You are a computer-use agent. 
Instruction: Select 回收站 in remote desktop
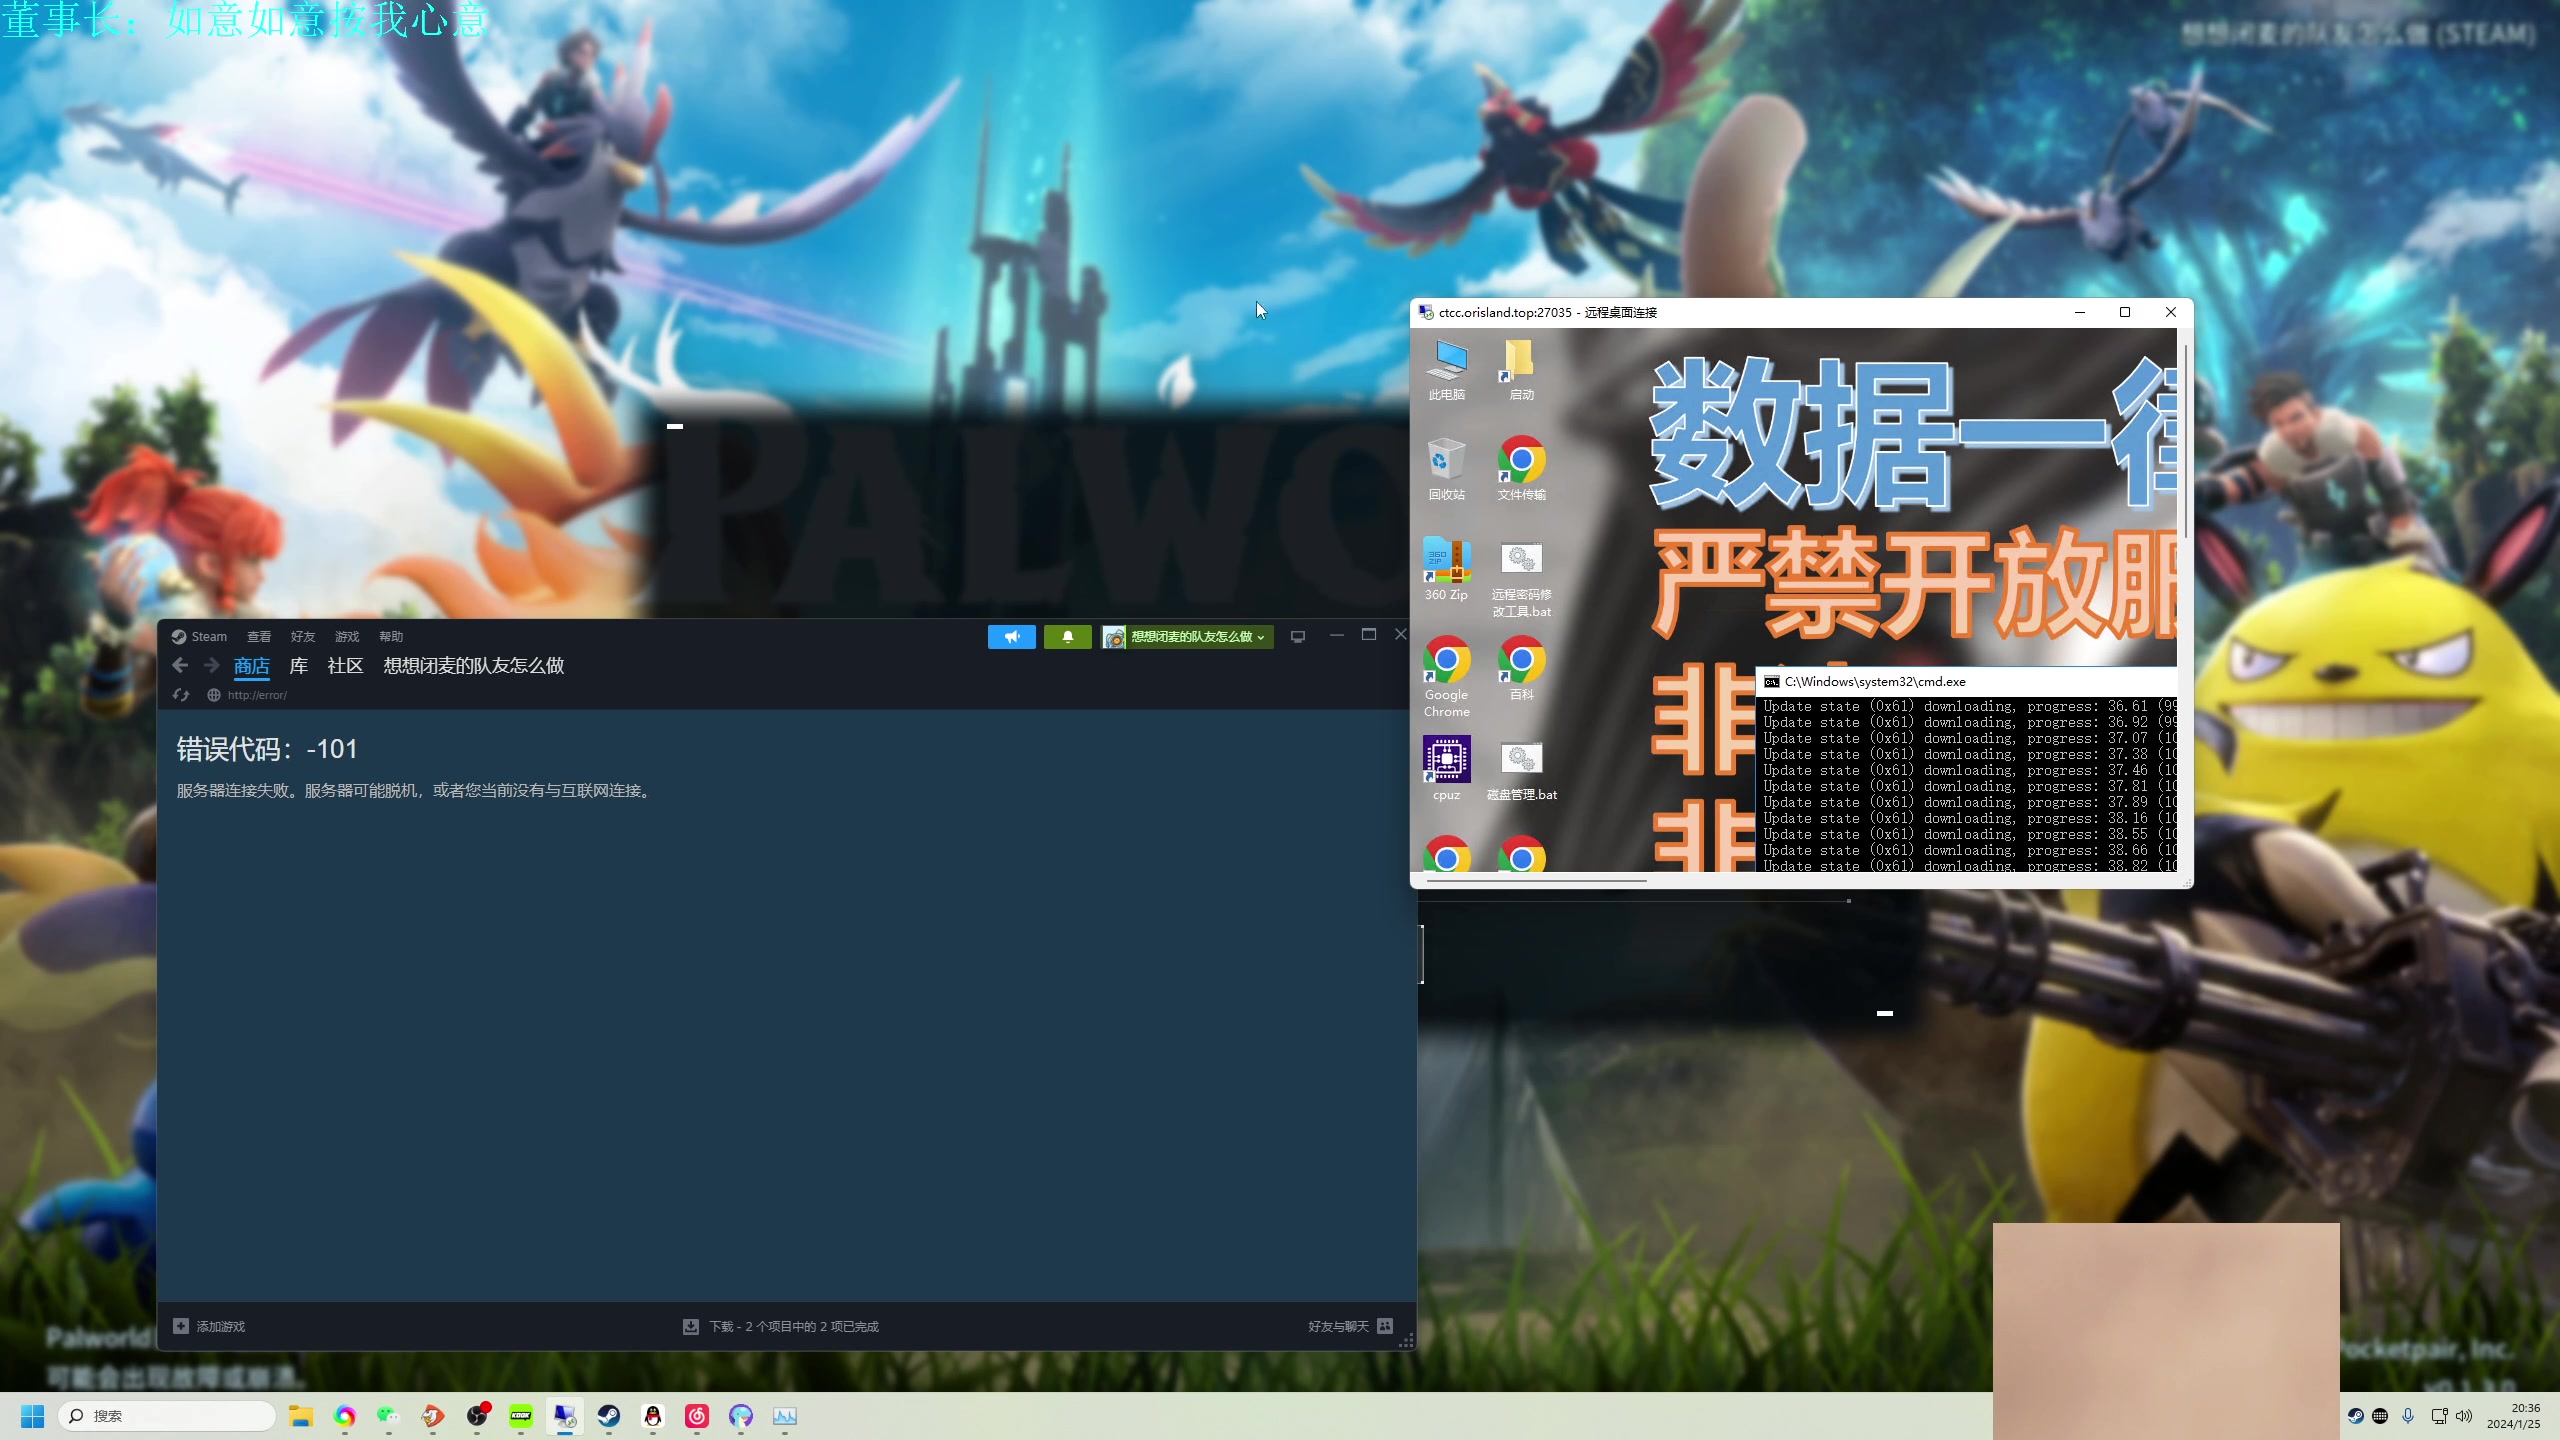point(1447,470)
